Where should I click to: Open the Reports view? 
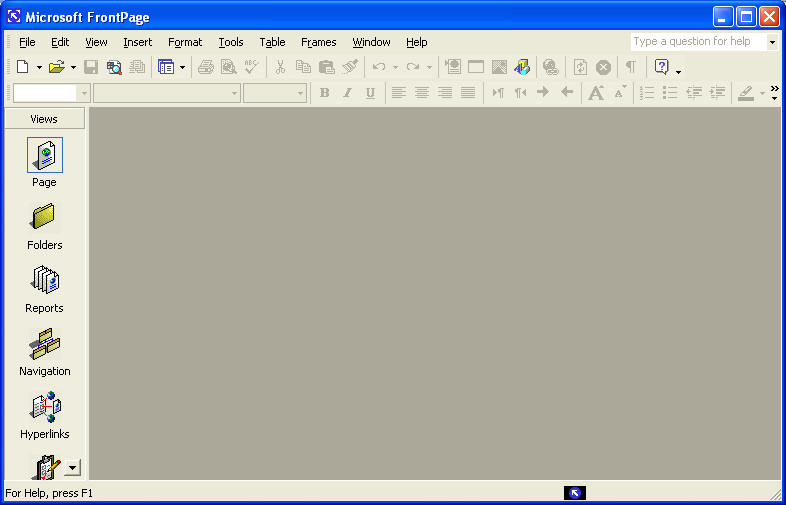coord(44,288)
